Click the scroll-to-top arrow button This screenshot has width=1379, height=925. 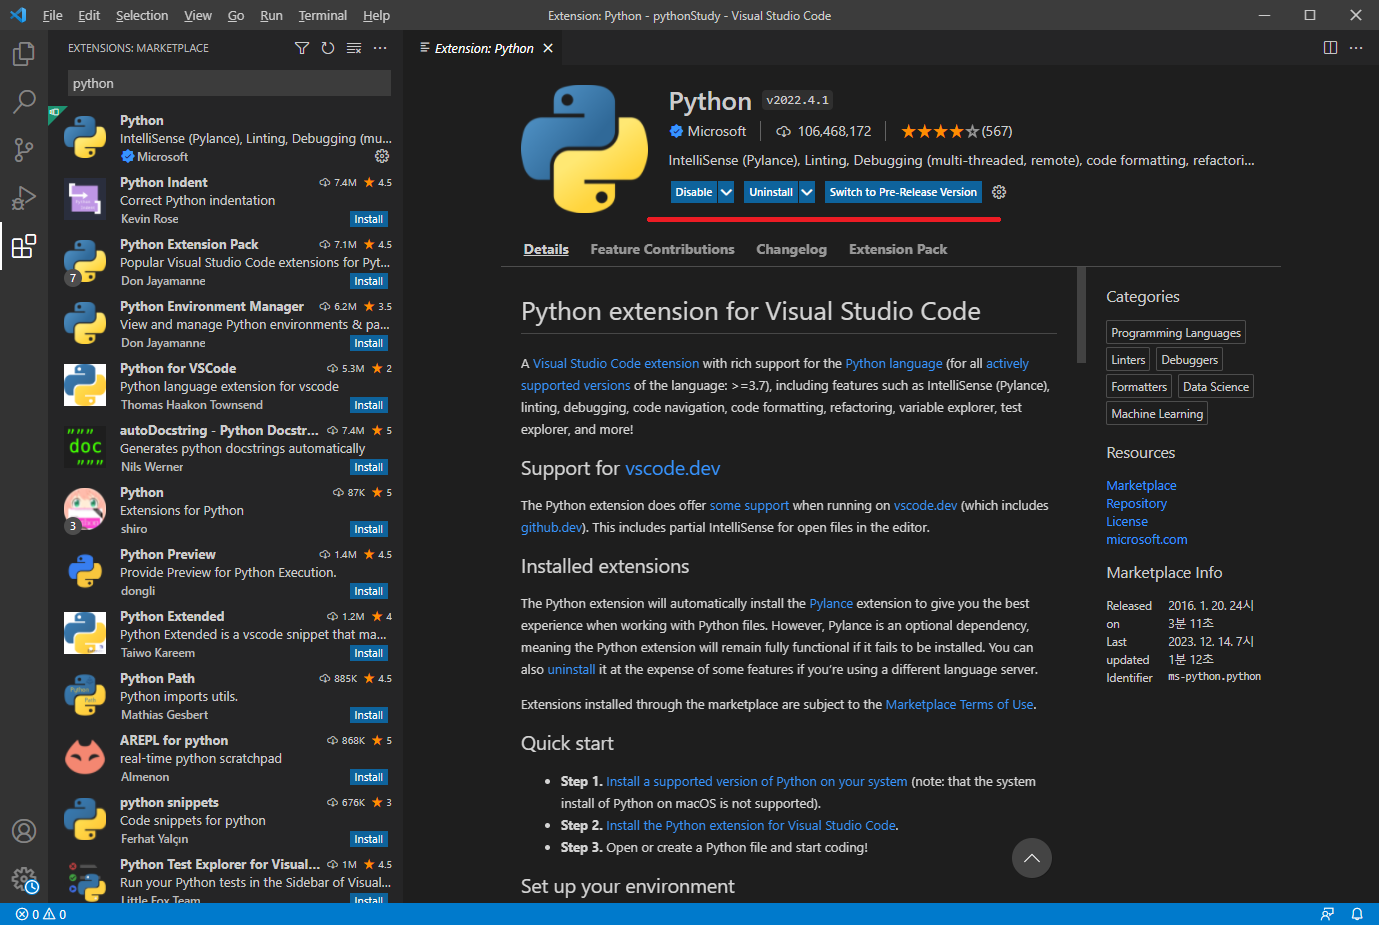(x=1032, y=858)
